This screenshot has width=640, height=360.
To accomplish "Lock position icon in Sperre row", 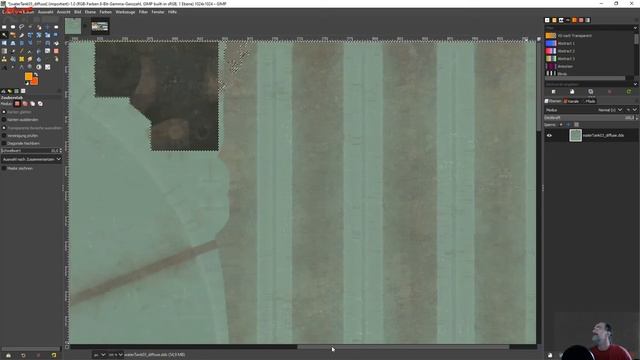I will (568, 124).
